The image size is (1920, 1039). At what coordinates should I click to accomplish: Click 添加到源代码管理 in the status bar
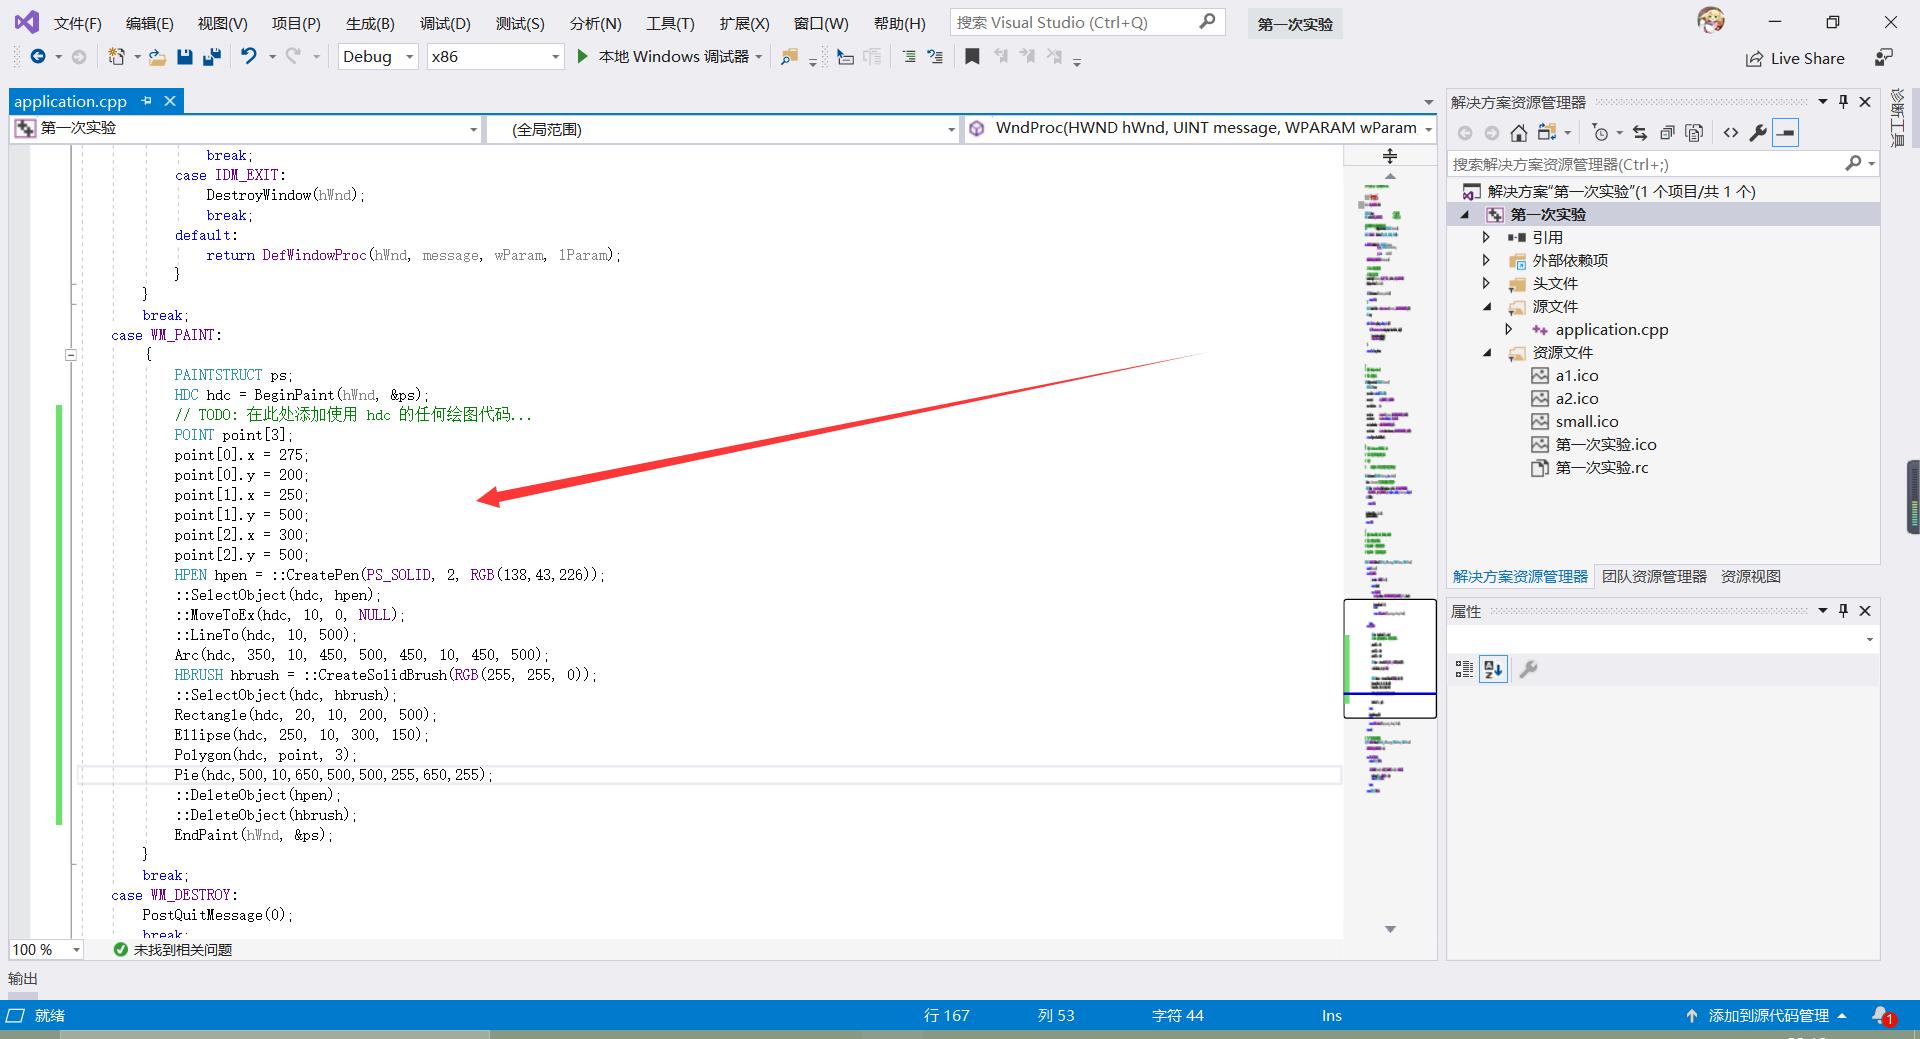click(1767, 1016)
